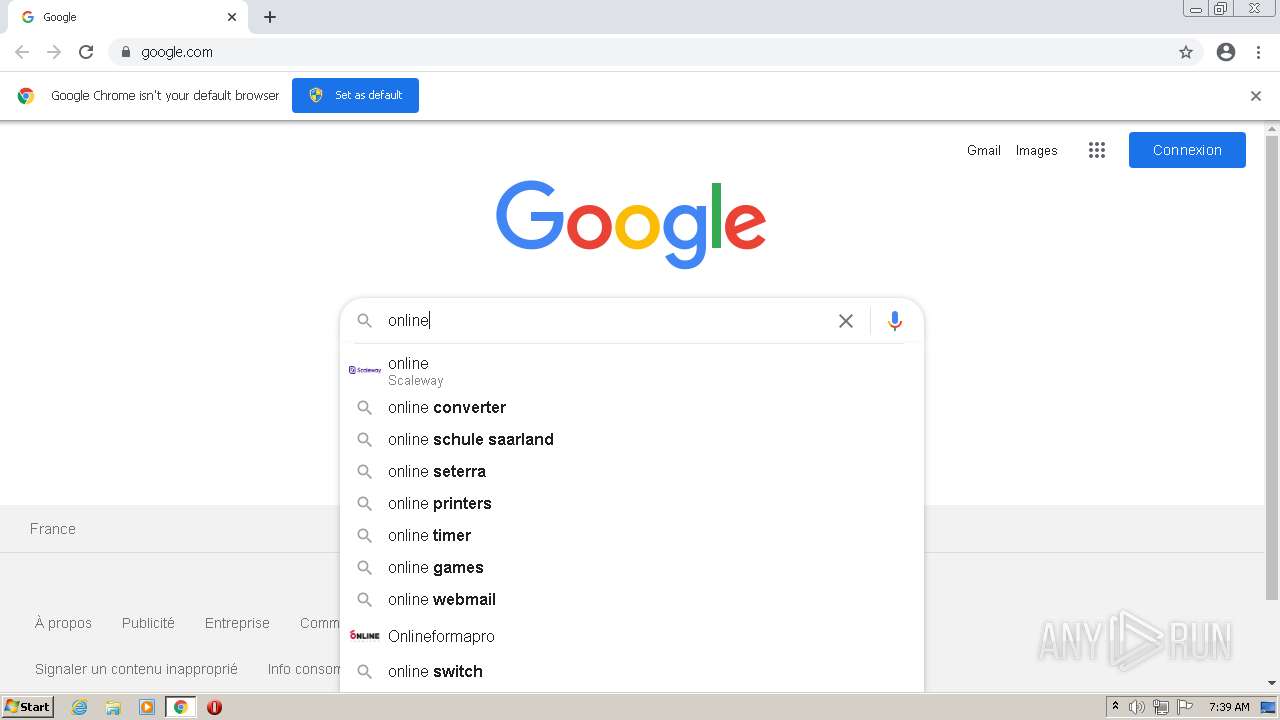Select suggestion 'online switch'
Viewport: 1280px width, 720px height.
pyautogui.click(x=632, y=671)
